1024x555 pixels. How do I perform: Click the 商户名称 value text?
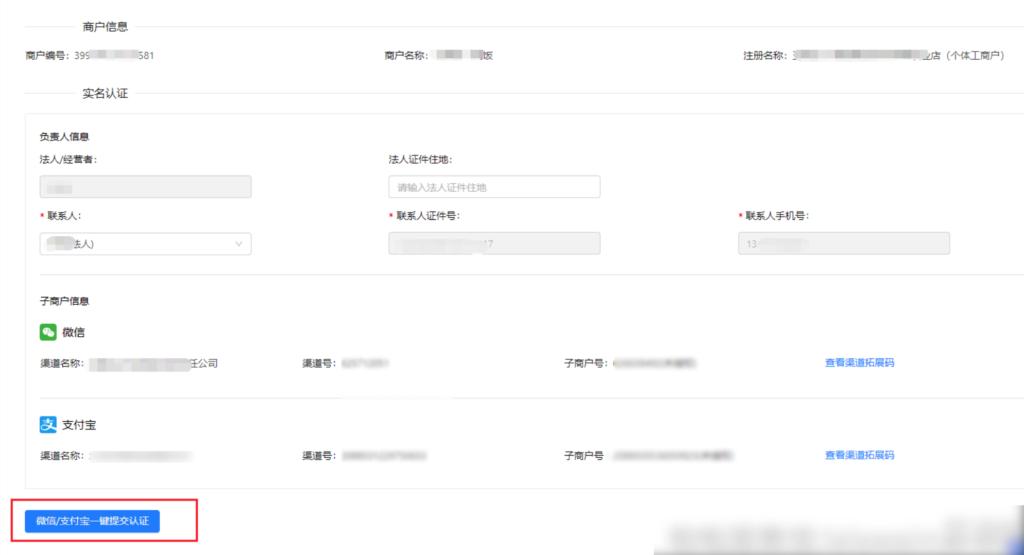(463, 56)
